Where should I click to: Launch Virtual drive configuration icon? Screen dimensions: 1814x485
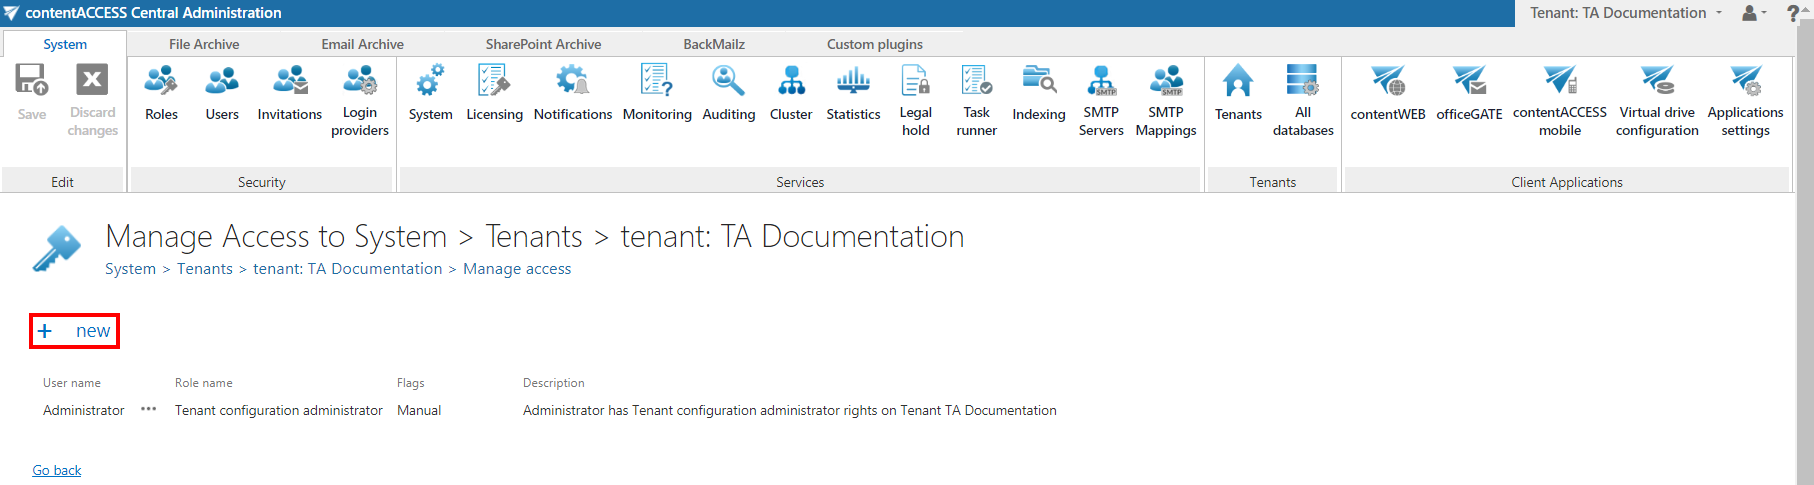click(x=1656, y=99)
